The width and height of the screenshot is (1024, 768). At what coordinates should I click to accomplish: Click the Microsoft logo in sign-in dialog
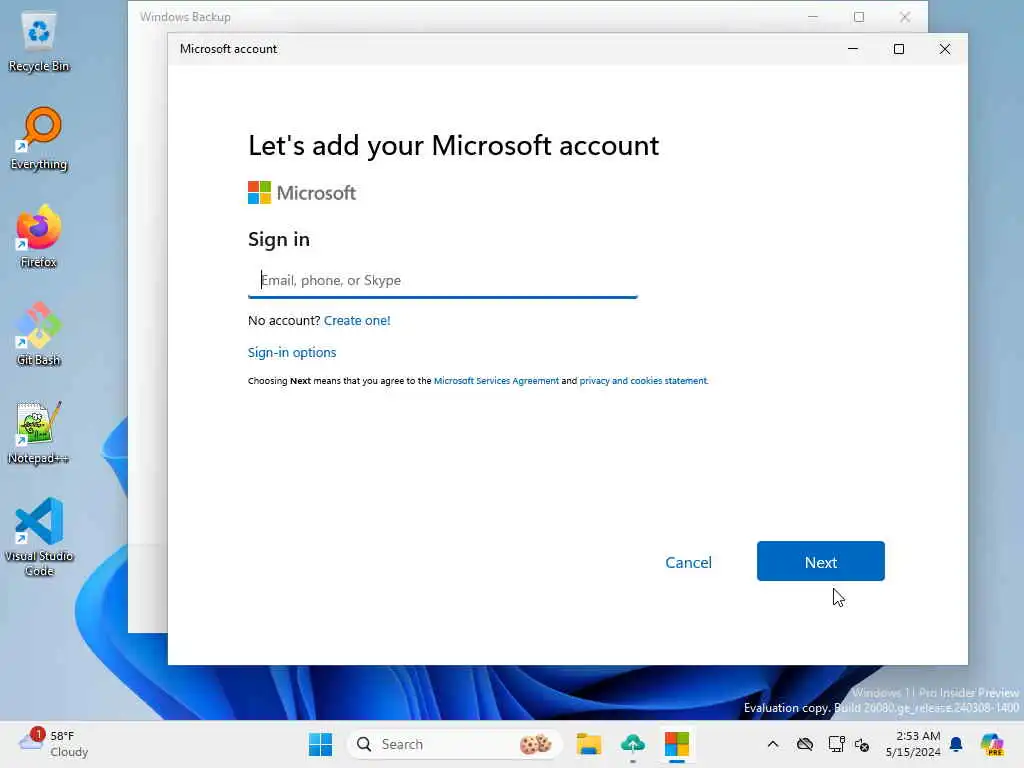[x=302, y=193]
